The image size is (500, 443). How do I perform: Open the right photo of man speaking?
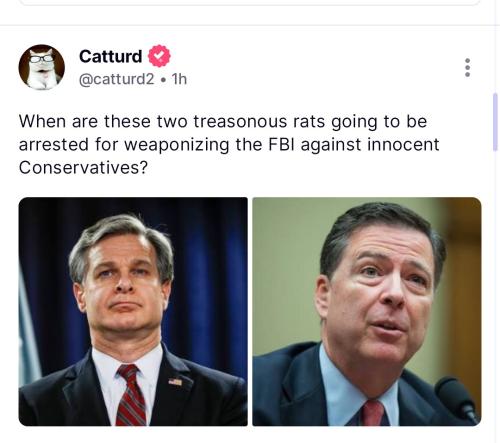(x=367, y=312)
